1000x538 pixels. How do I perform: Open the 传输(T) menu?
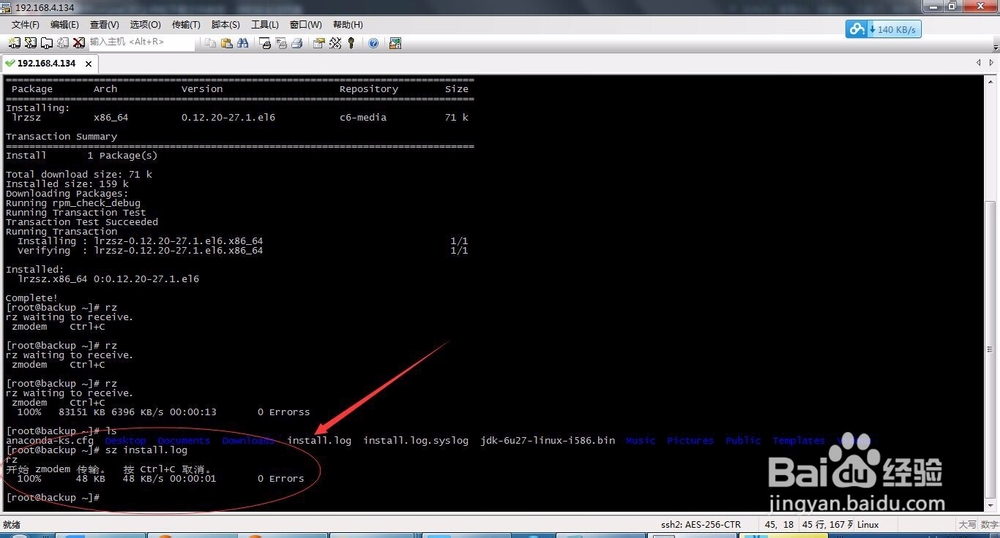point(186,24)
